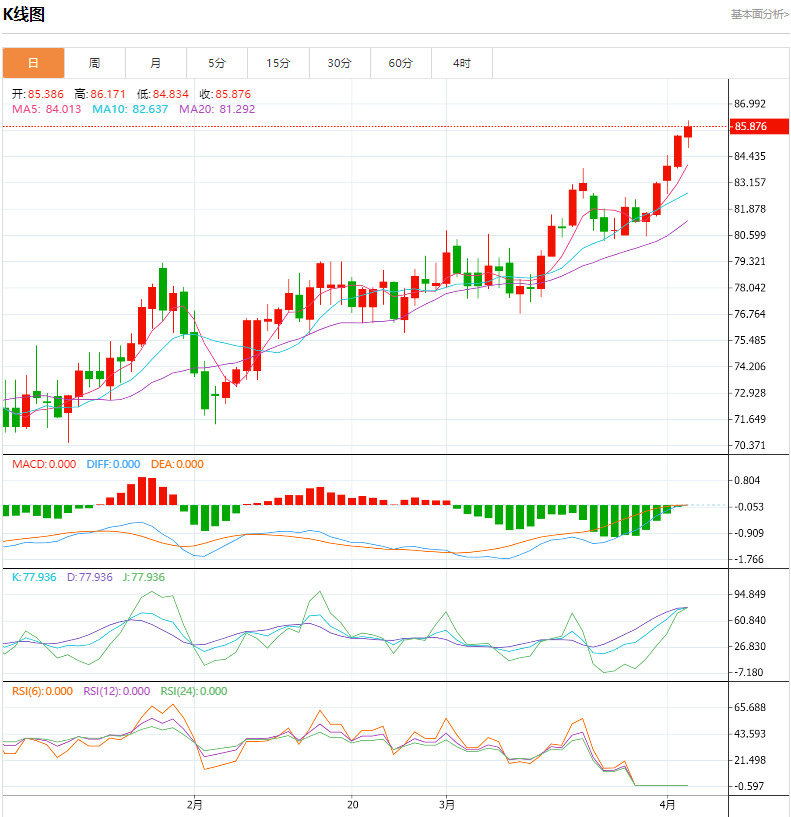Click the 3月 date marker on the time axis

click(x=447, y=804)
